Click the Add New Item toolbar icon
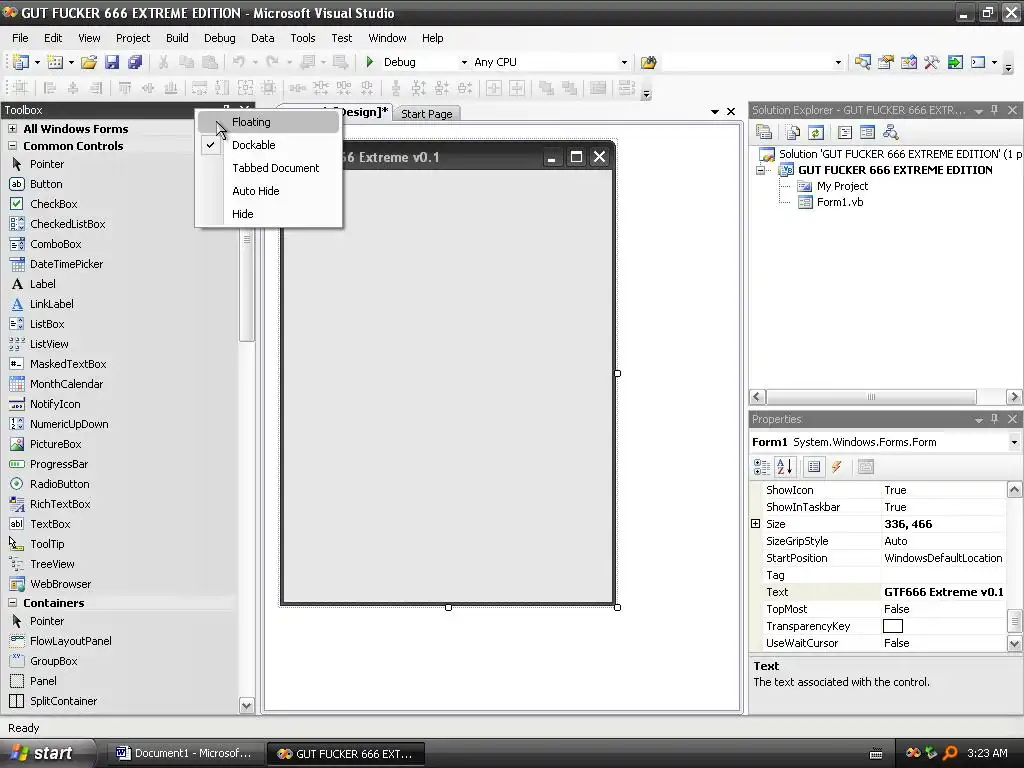1024x768 pixels. (x=56, y=62)
